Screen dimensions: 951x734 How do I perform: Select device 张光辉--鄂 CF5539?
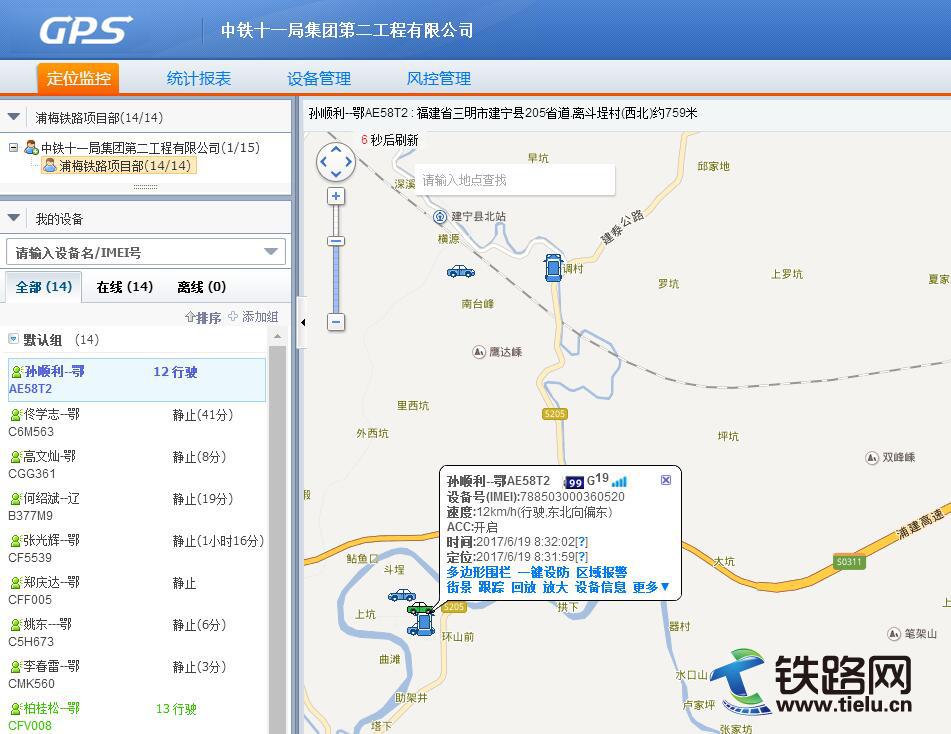[137, 548]
